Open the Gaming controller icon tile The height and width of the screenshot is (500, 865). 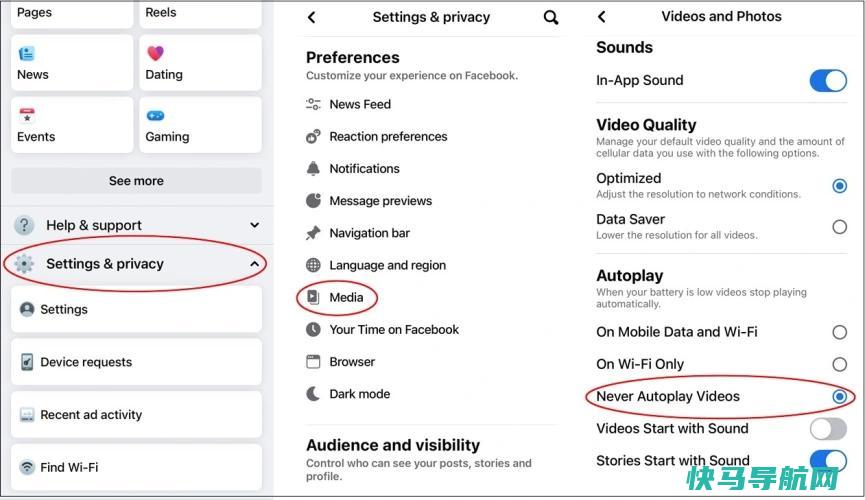tap(200, 125)
